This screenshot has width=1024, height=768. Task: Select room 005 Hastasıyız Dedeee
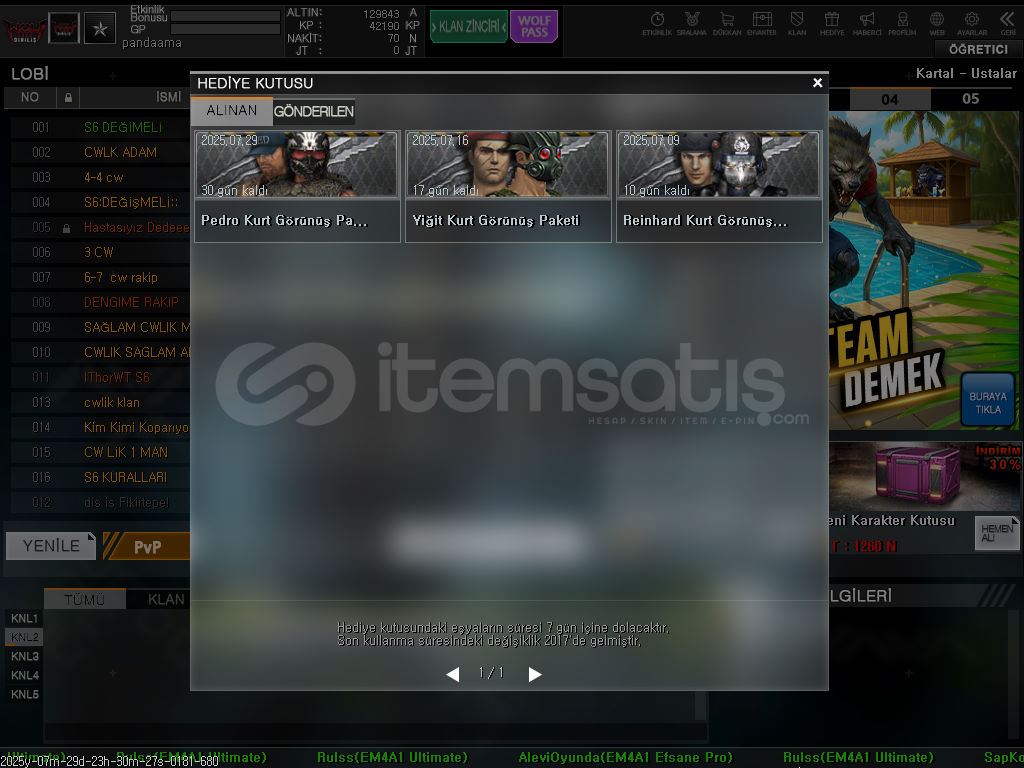tap(100, 227)
